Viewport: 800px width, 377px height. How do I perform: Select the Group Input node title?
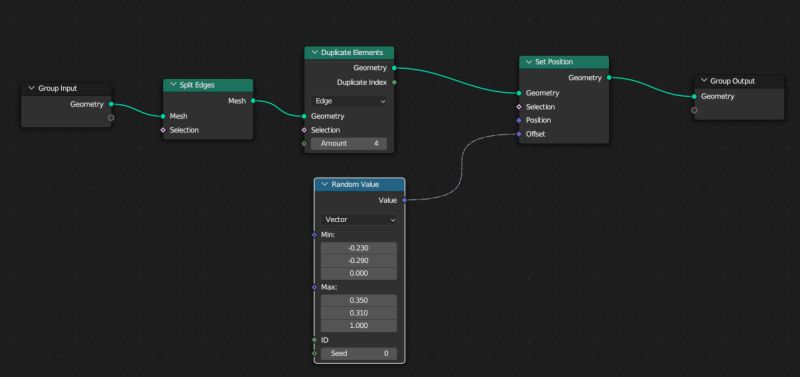point(58,88)
